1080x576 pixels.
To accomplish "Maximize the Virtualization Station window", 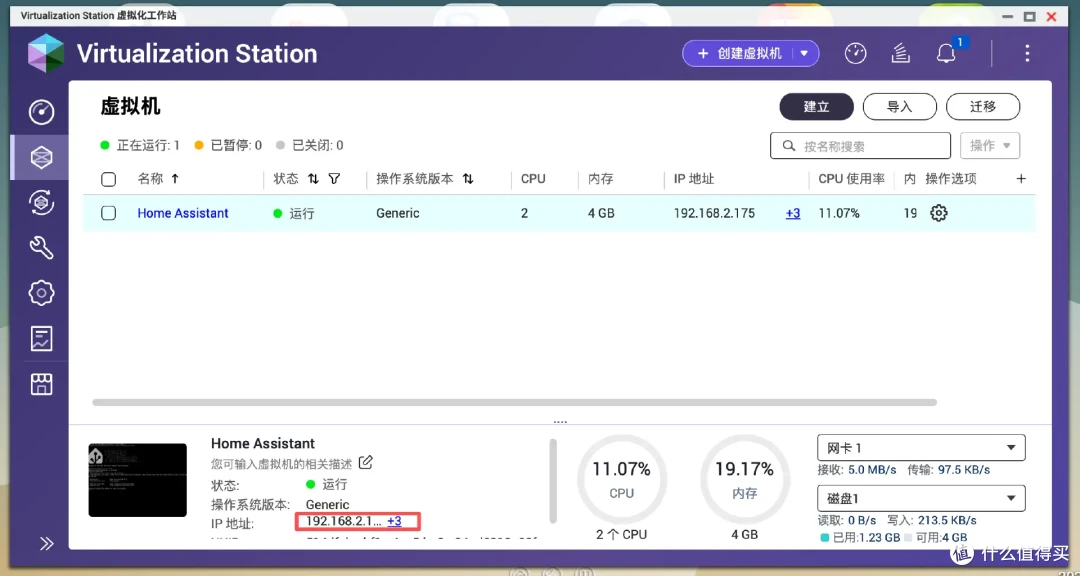I will coord(1029,17).
